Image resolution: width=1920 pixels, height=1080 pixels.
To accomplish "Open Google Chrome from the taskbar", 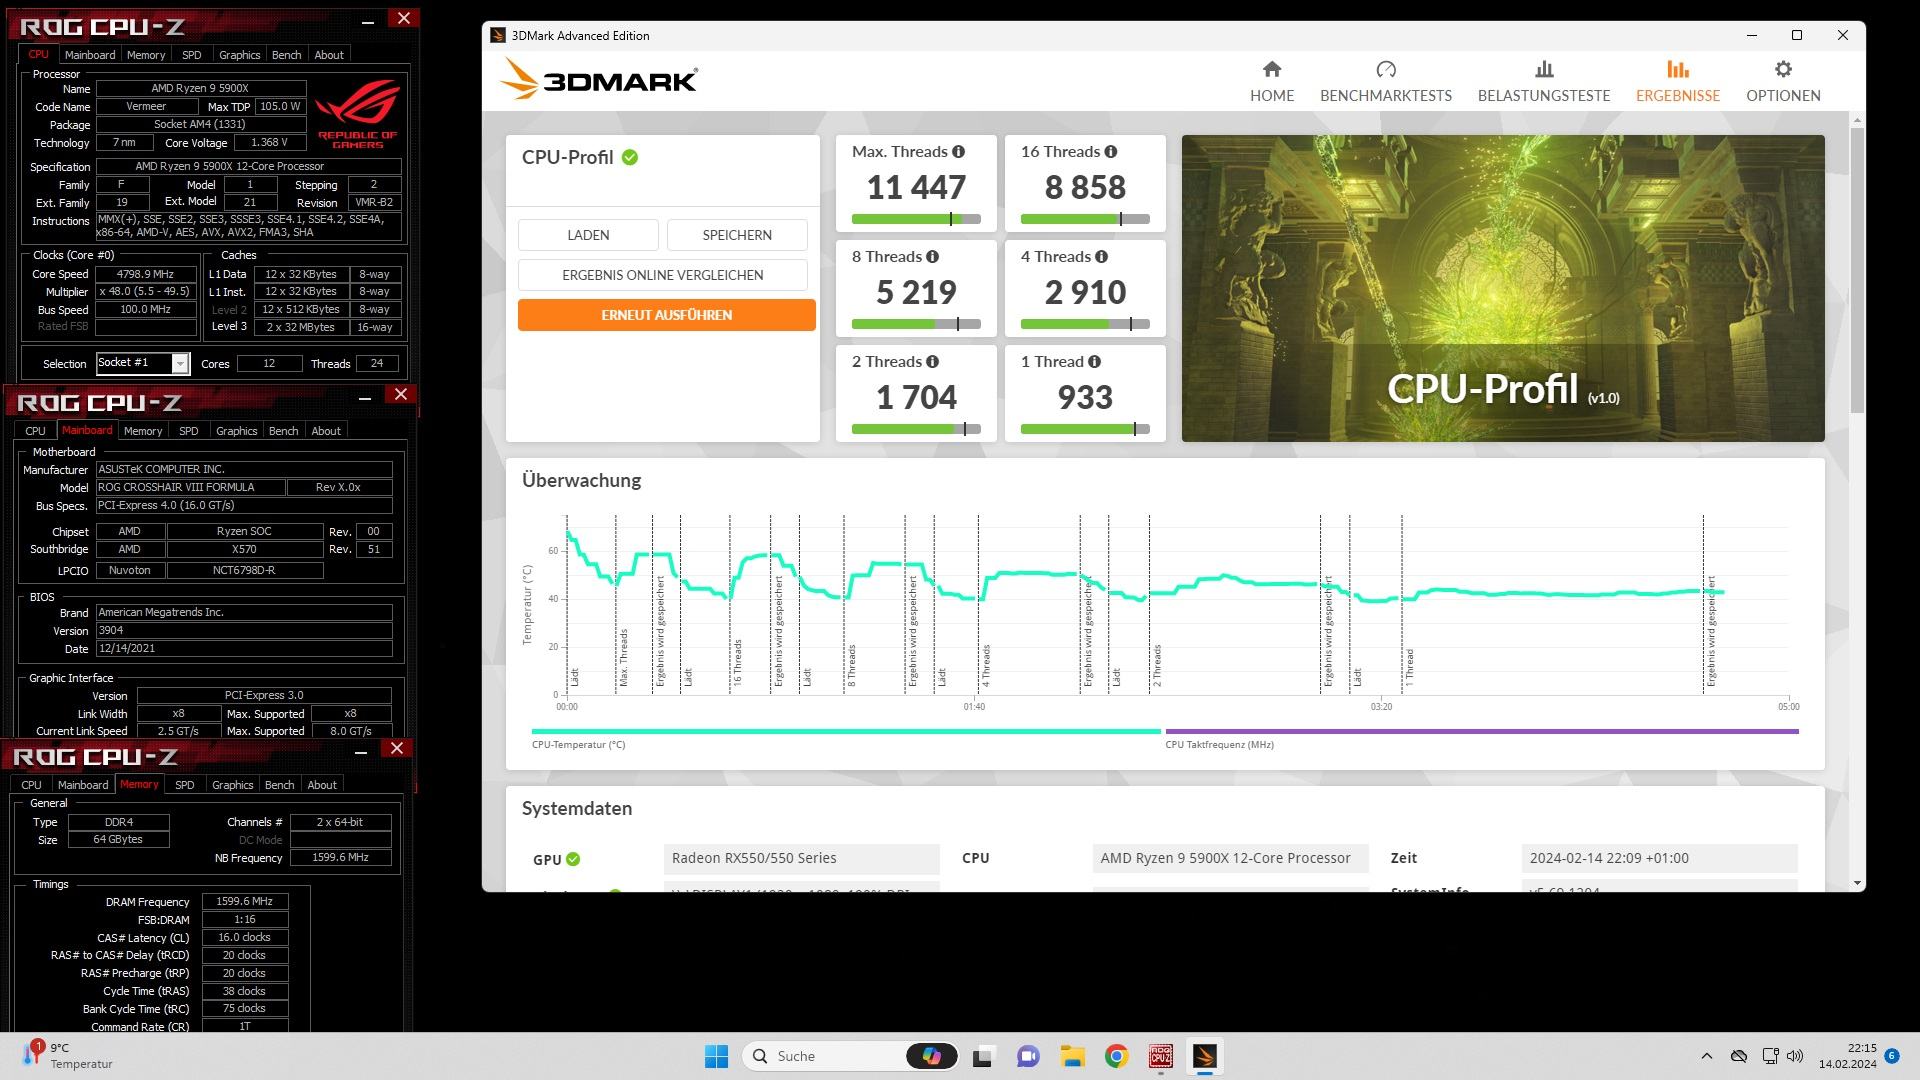I will pyautogui.click(x=1116, y=1056).
